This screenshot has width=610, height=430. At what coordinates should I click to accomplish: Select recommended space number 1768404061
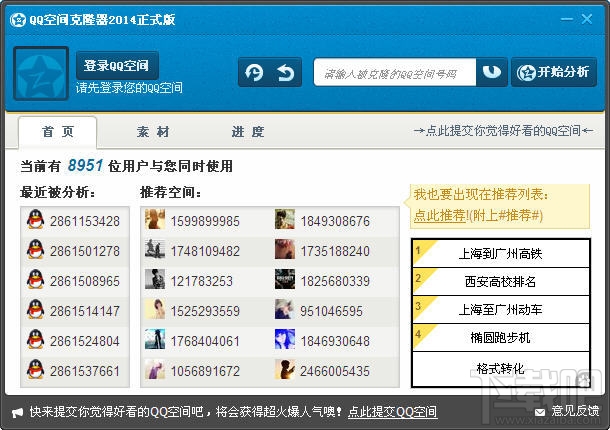[205, 341]
